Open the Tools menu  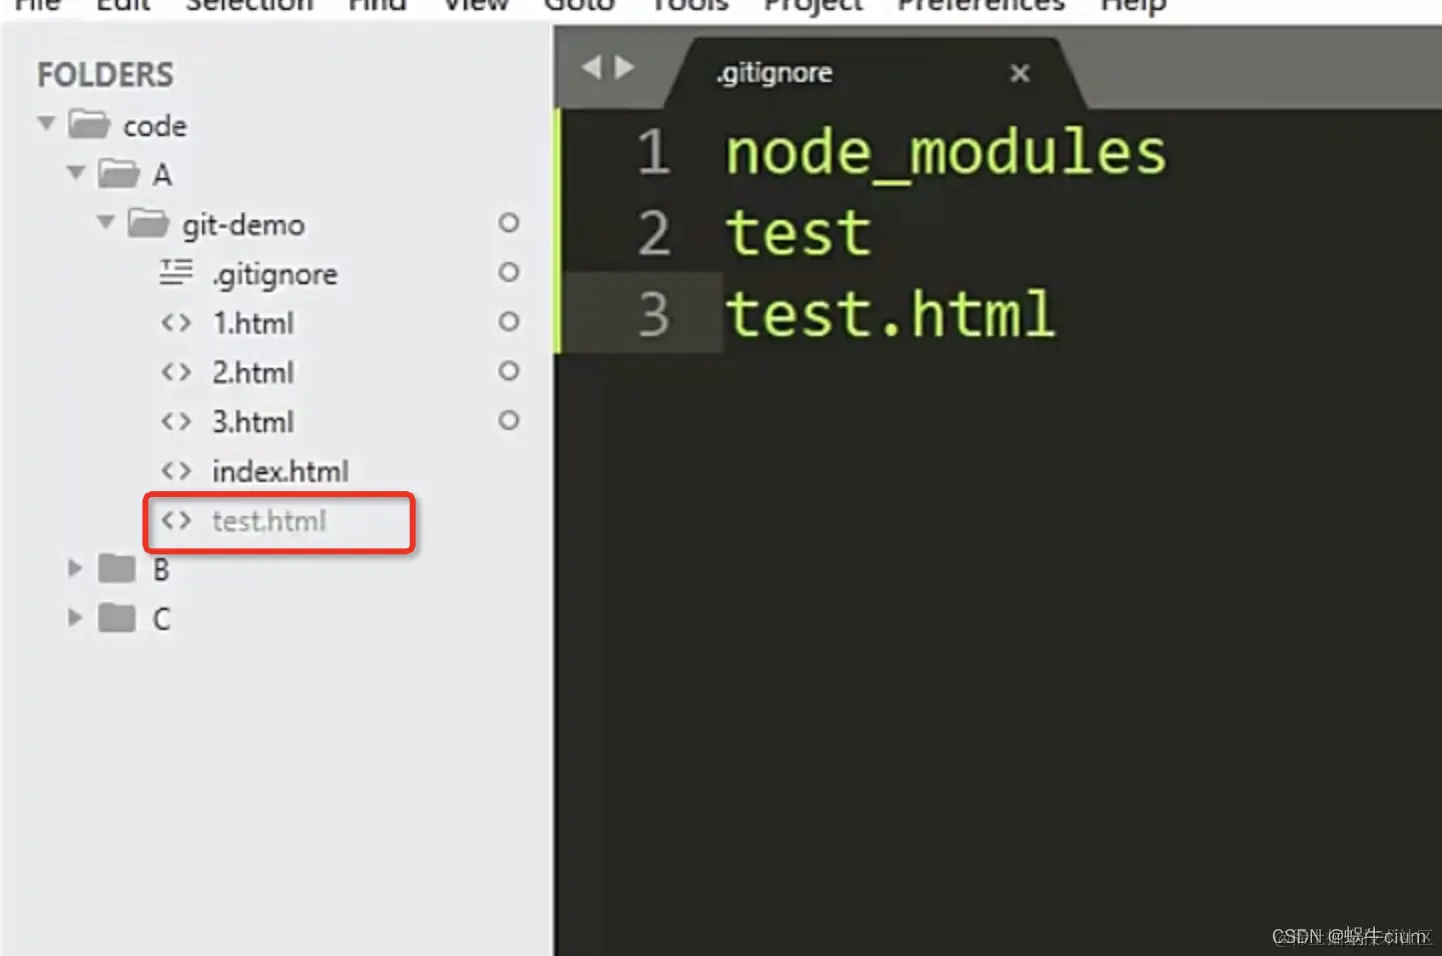point(690,5)
